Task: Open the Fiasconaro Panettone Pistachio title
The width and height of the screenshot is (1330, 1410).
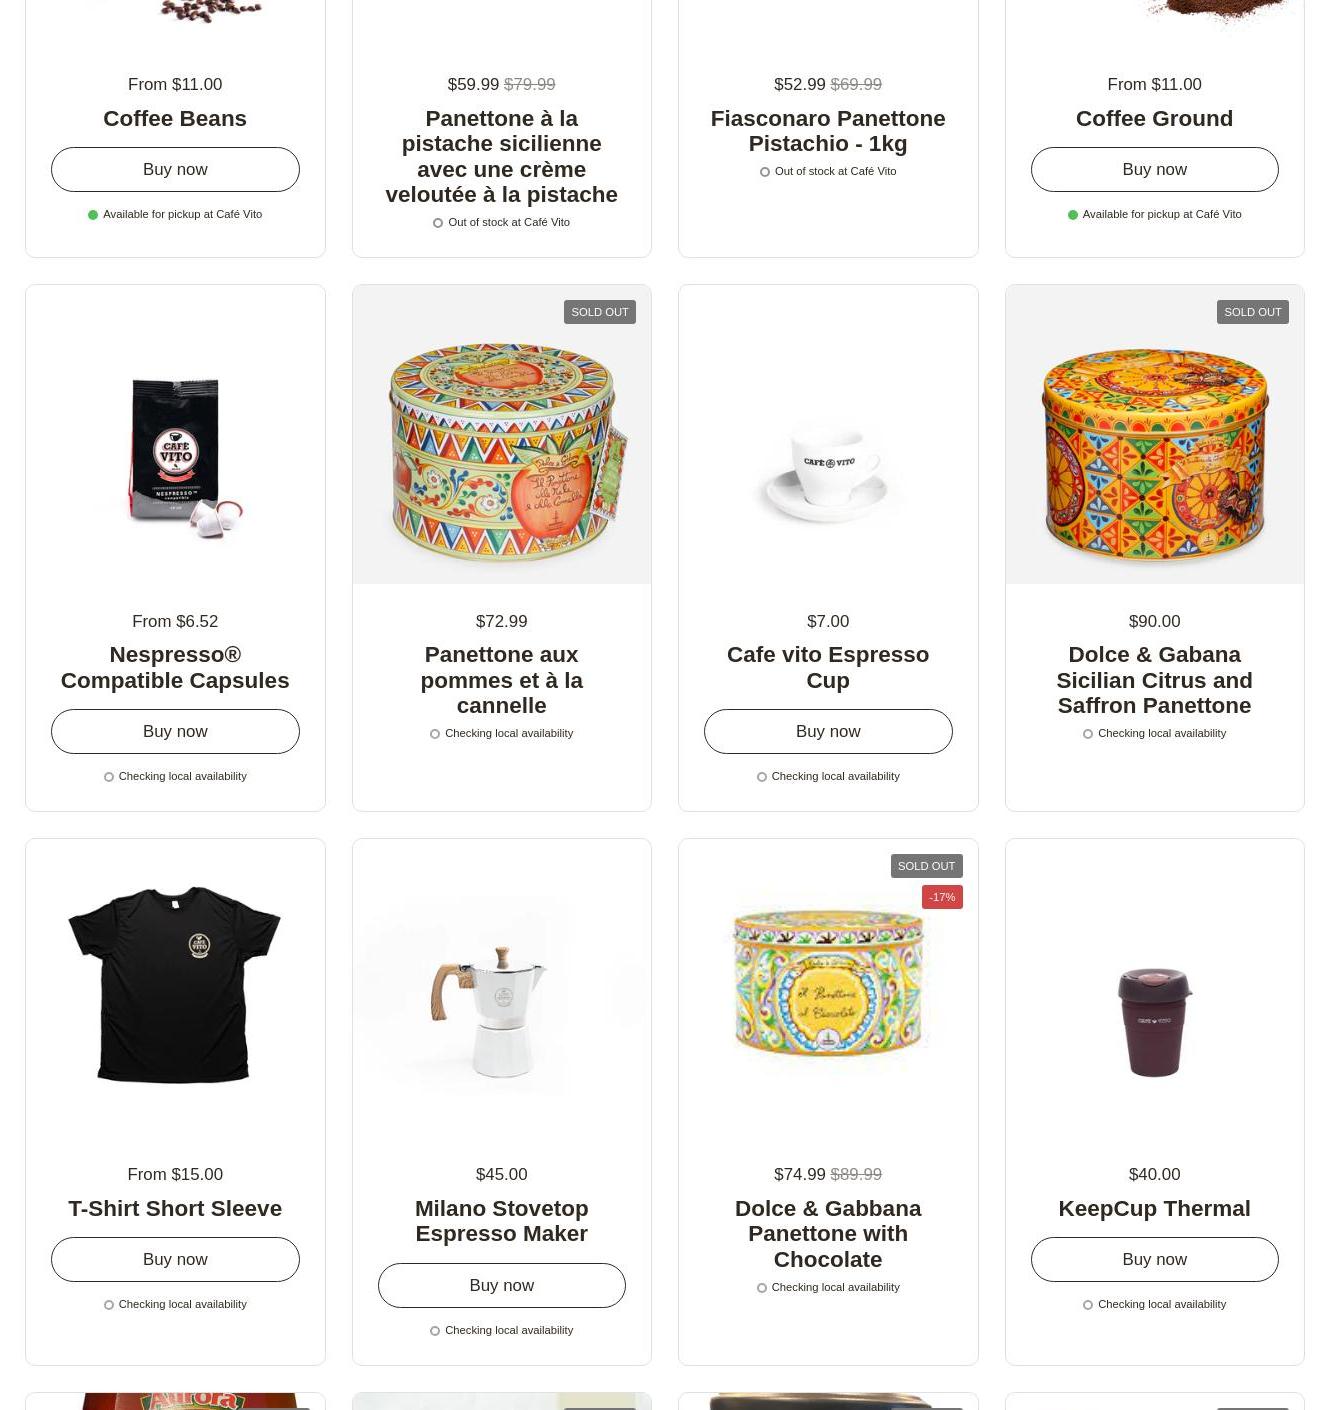Action: pyautogui.click(x=828, y=131)
